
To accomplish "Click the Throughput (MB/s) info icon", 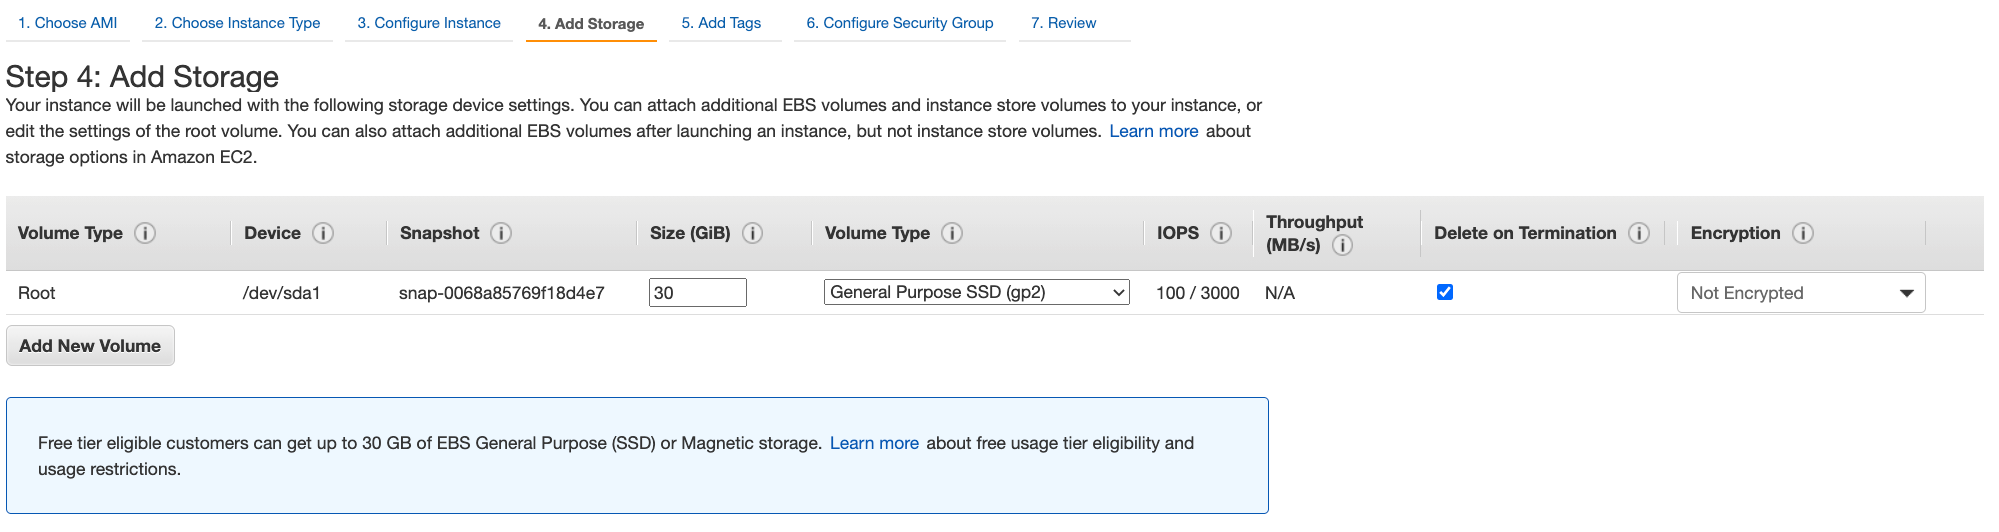I will [x=1343, y=245].
